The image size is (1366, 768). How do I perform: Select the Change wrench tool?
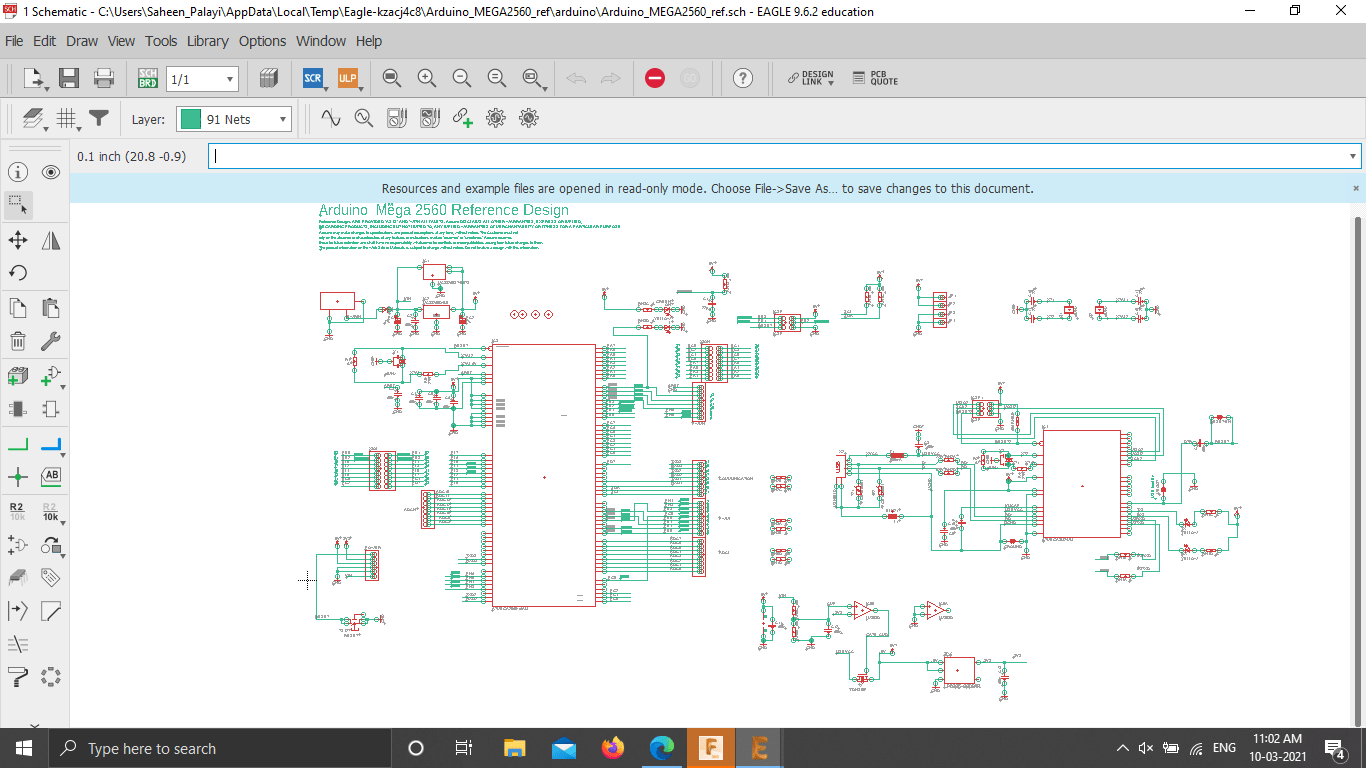(51, 341)
